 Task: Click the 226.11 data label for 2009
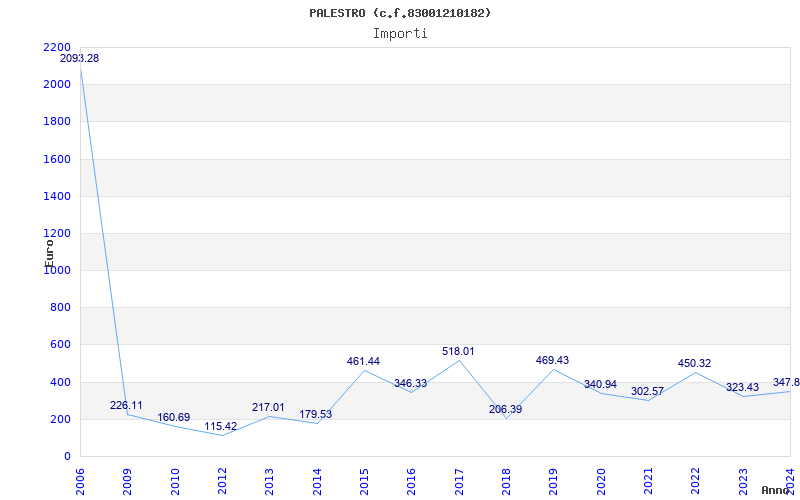click(127, 405)
